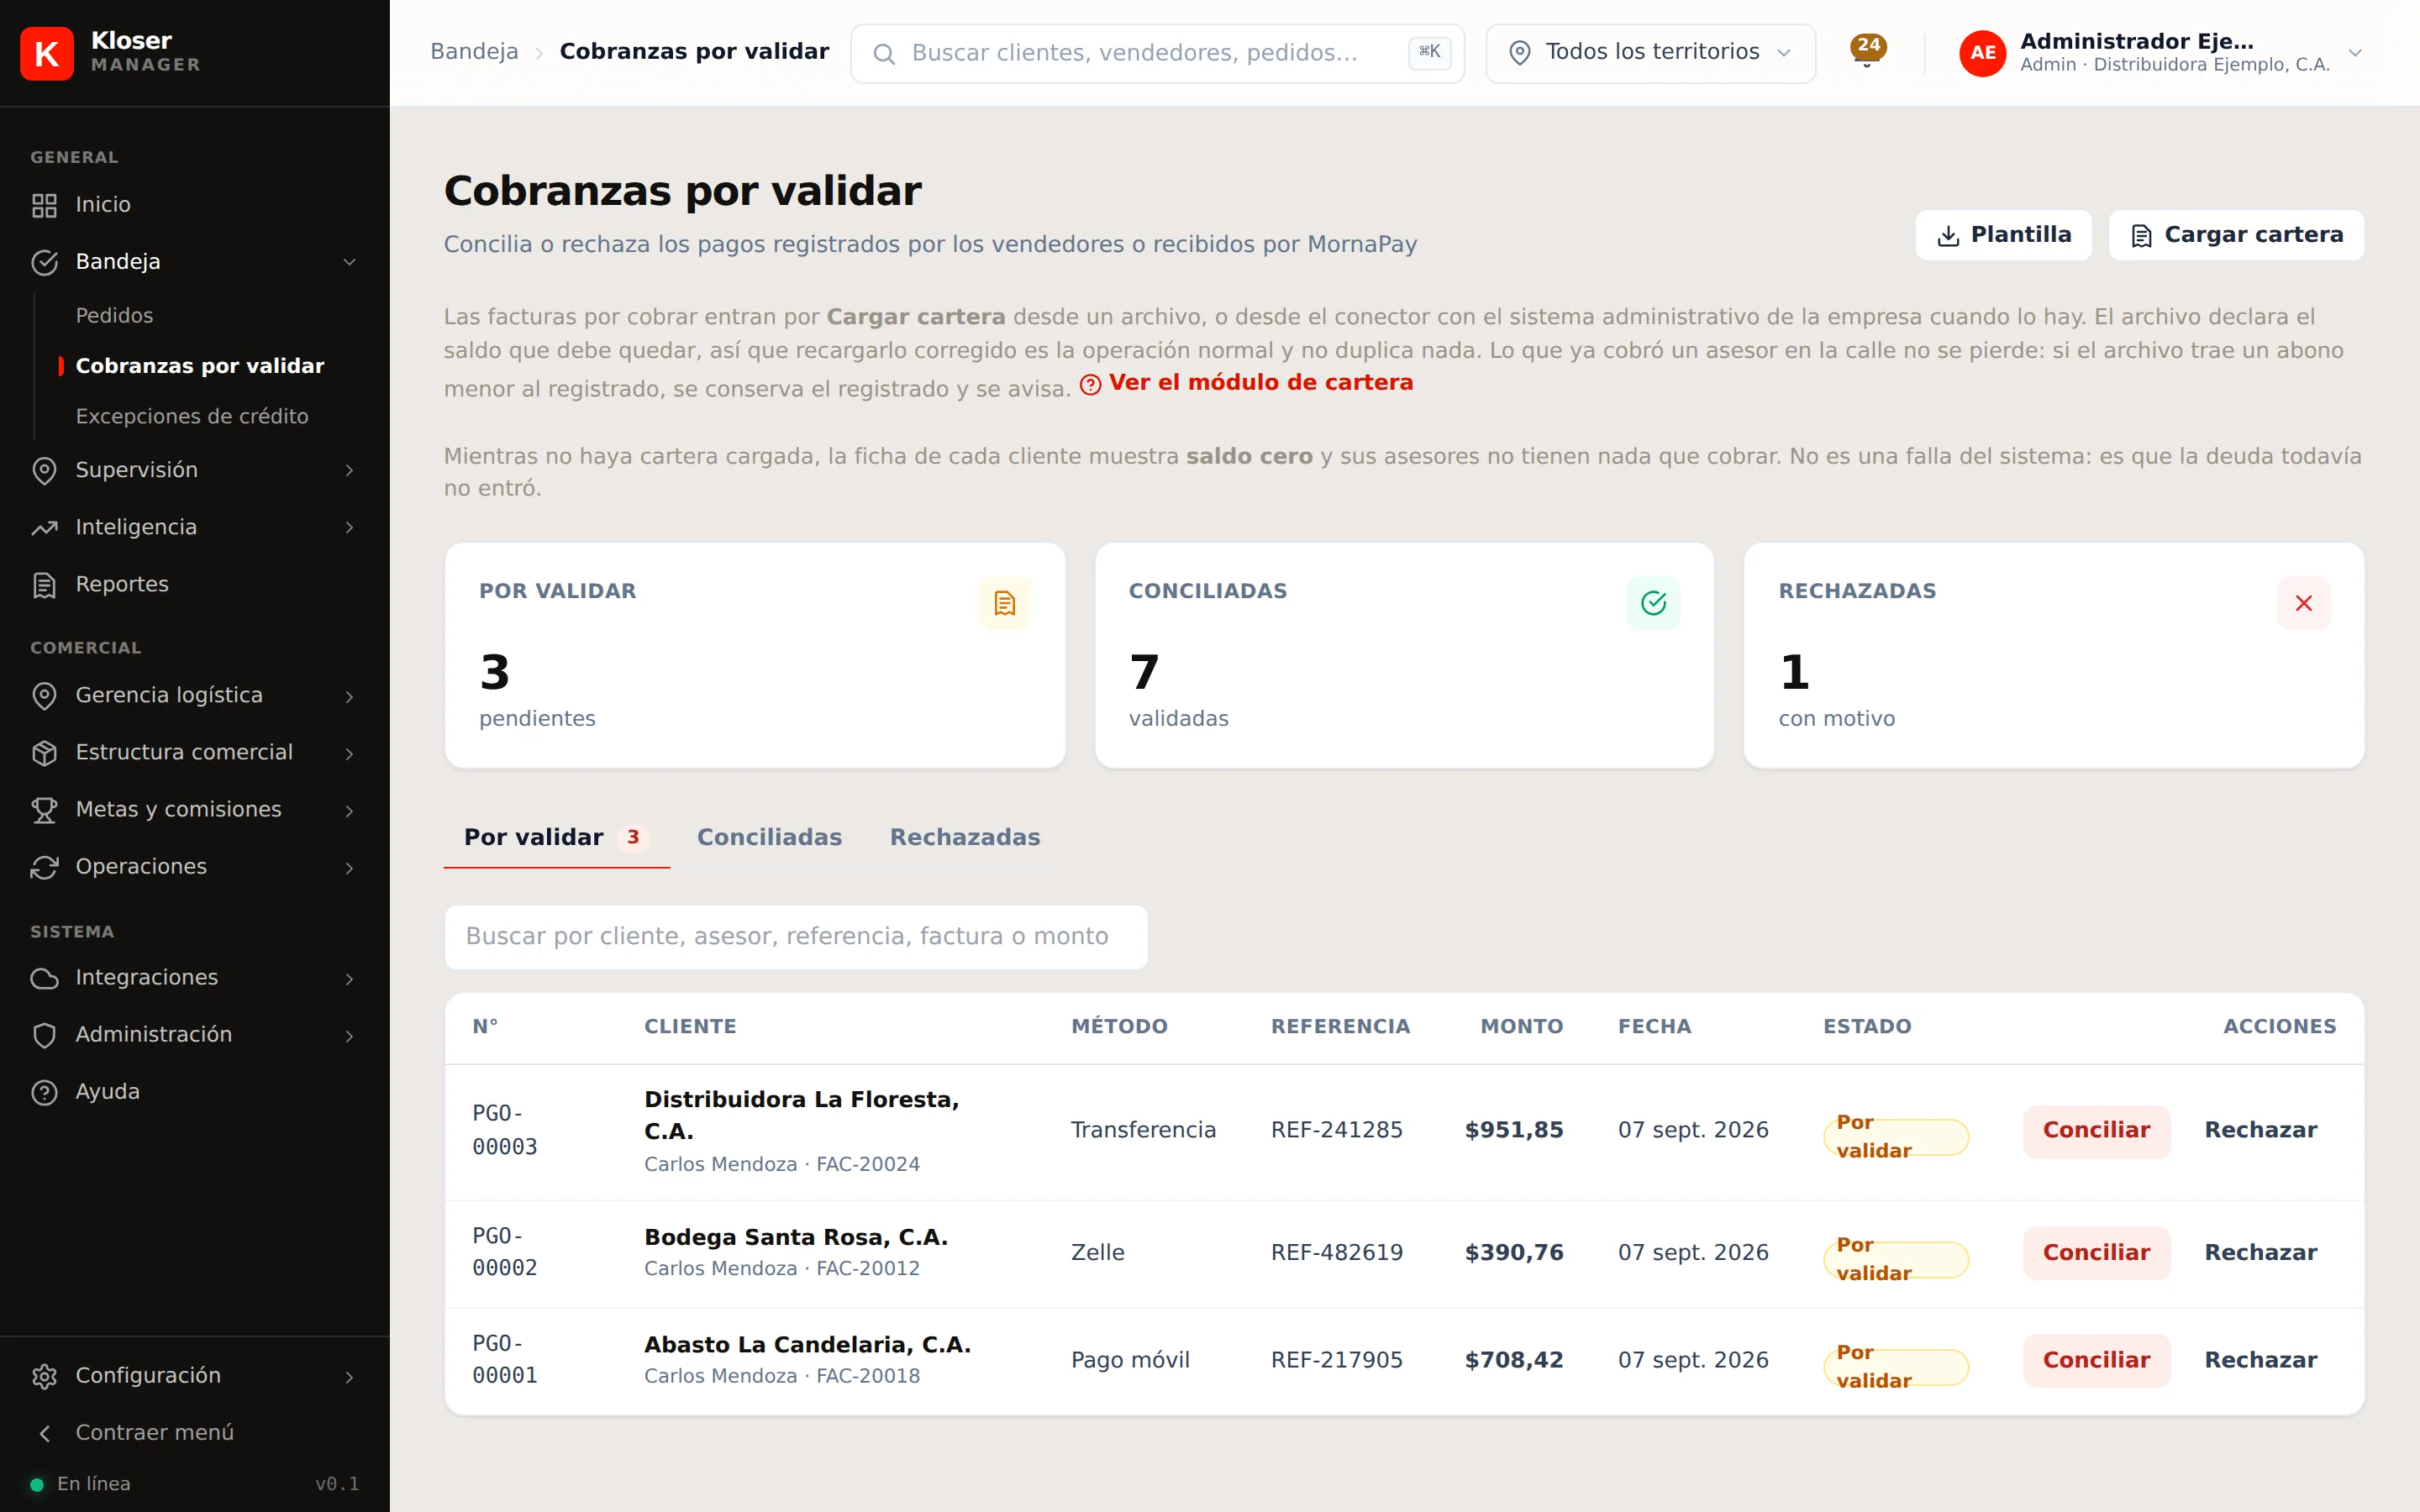Click the Bandeja breadcrumb link

tap(474, 52)
